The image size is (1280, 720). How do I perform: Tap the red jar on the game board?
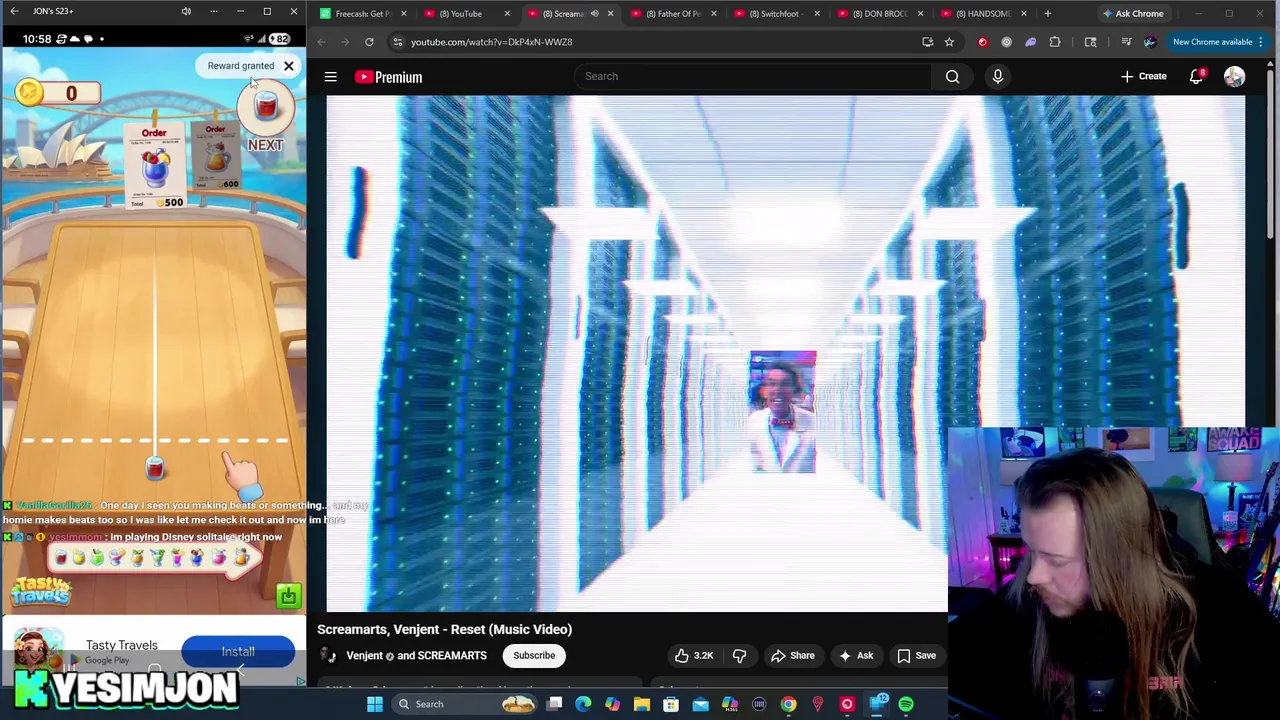[x=155, y=467]
